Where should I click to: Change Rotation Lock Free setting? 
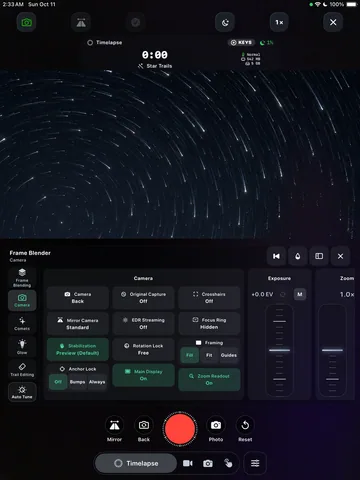[x=143, y=349]
